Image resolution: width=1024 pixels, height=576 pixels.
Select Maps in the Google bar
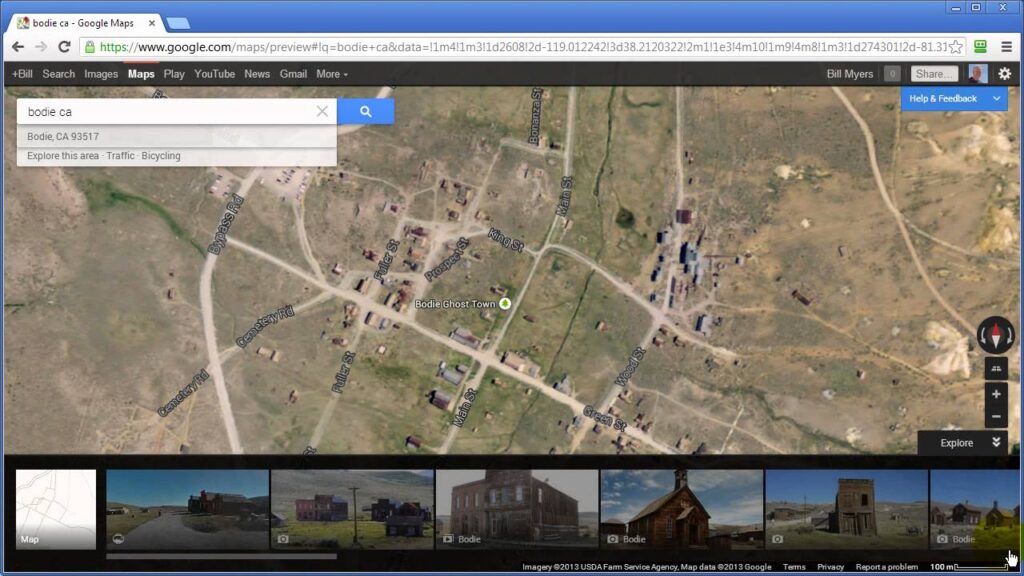coord(141,74)
